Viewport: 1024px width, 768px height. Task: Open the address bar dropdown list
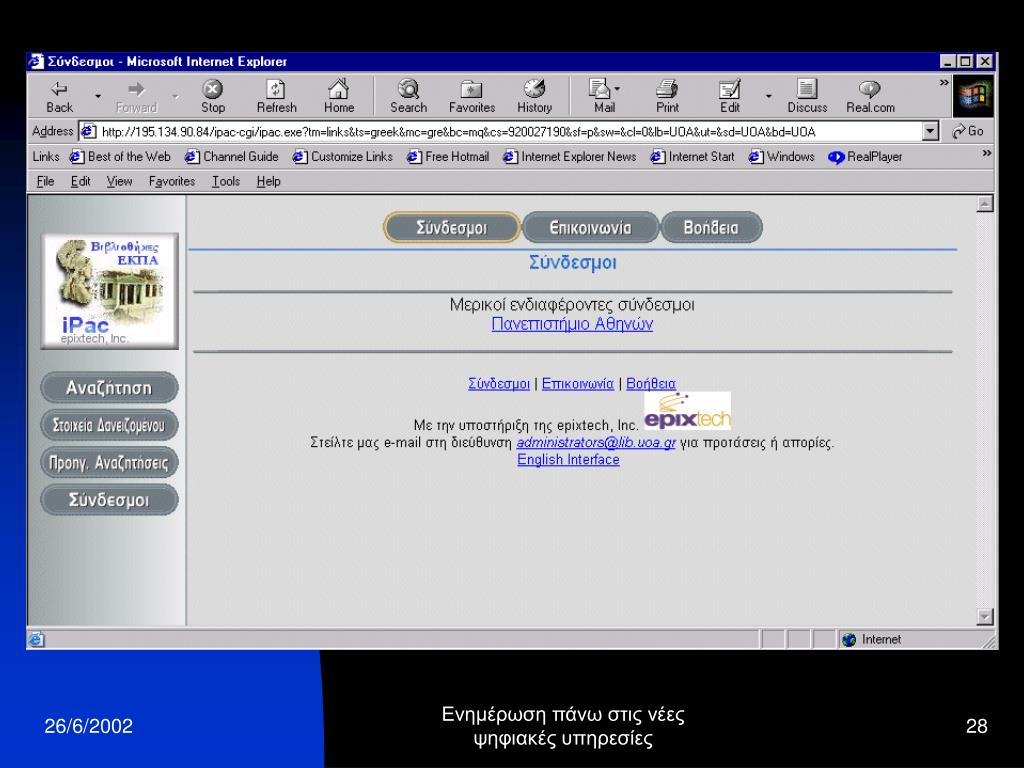(x=931, y=131)
